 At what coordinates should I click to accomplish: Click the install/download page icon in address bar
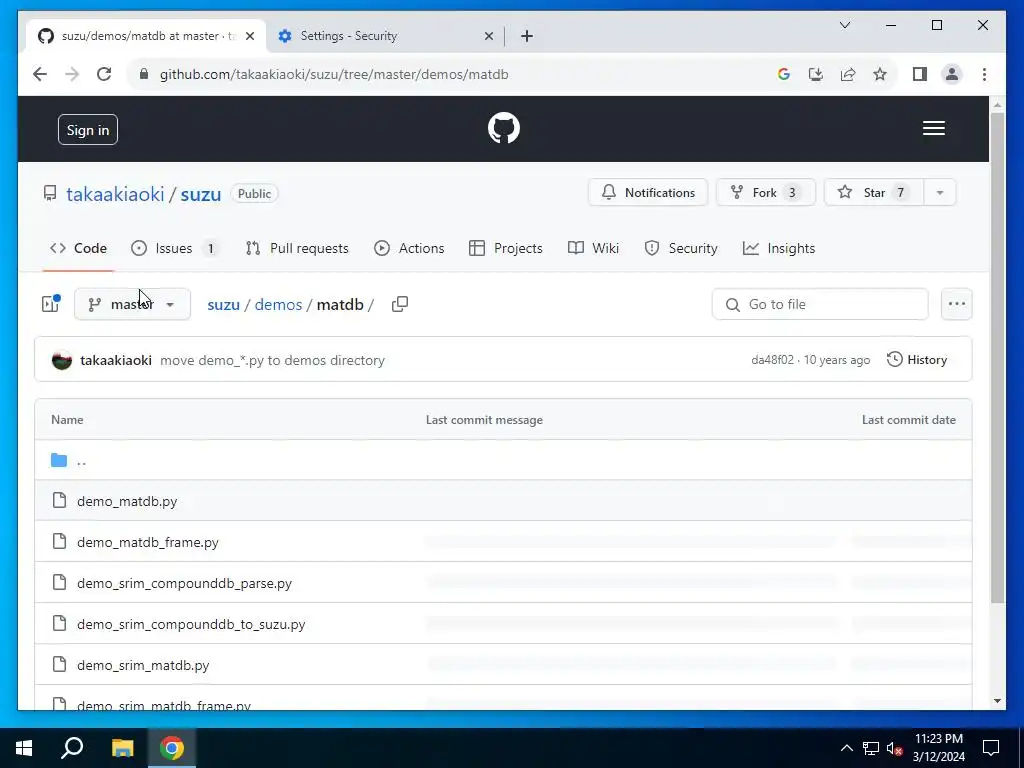[x=816, y=74]
